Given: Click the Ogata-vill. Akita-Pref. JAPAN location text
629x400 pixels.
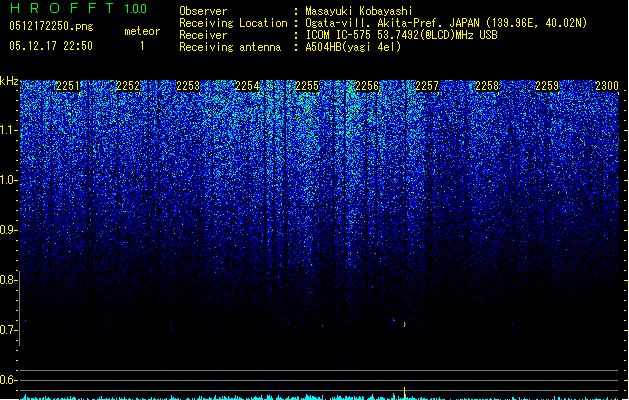Looking at the screenshot, I should click(x=446, y=23).
